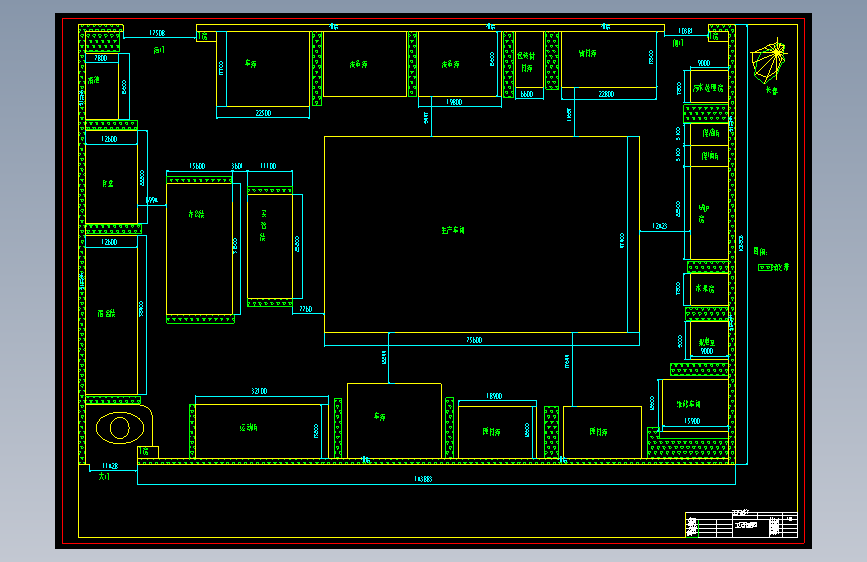Click the 大门 gate label
The height and width of the screenshot is (562, 867).
click(x=104, y=476)
